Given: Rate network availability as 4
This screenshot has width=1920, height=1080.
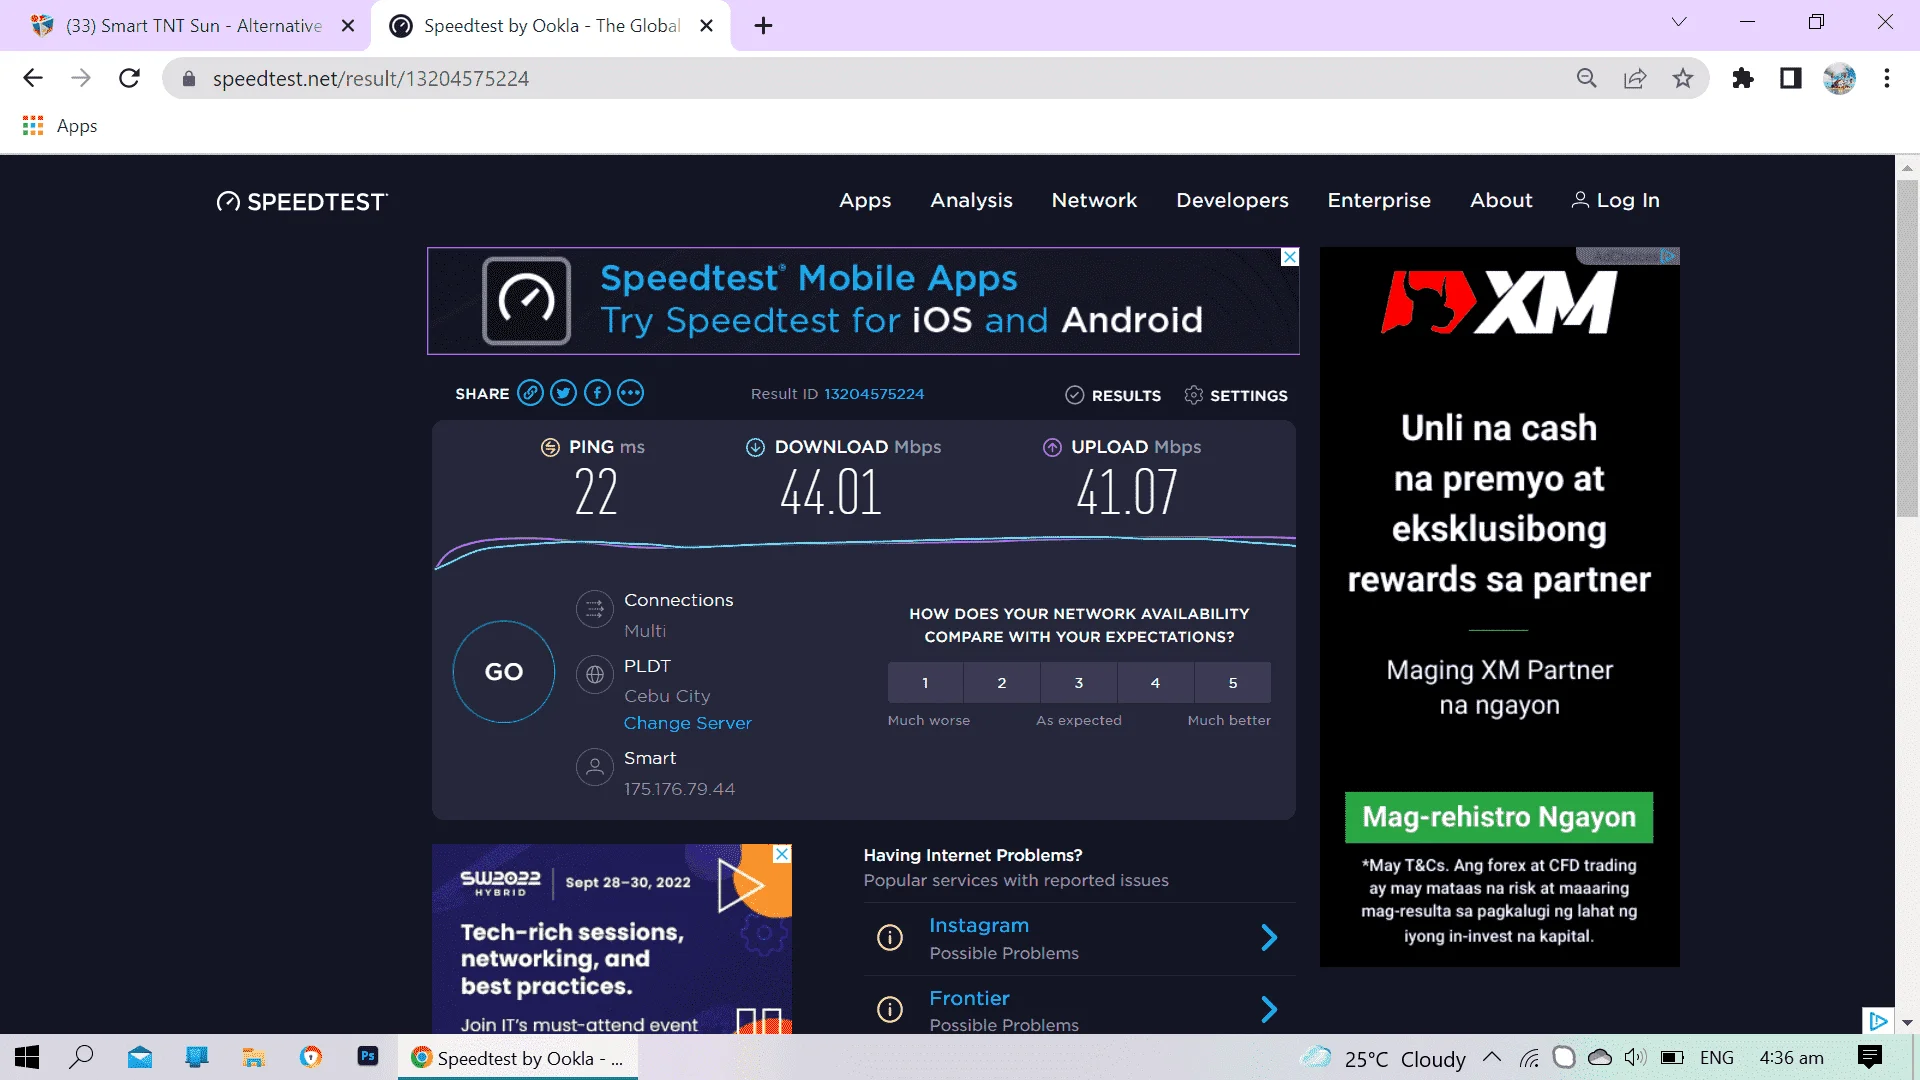Looking at the screenshot, I should (x=1155, y=682).
